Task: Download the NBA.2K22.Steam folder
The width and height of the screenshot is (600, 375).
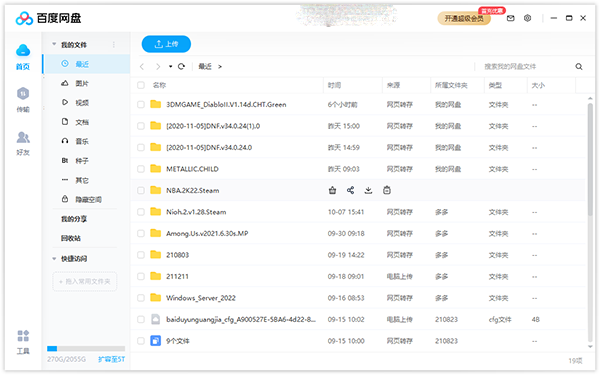Action: [368, 190]
